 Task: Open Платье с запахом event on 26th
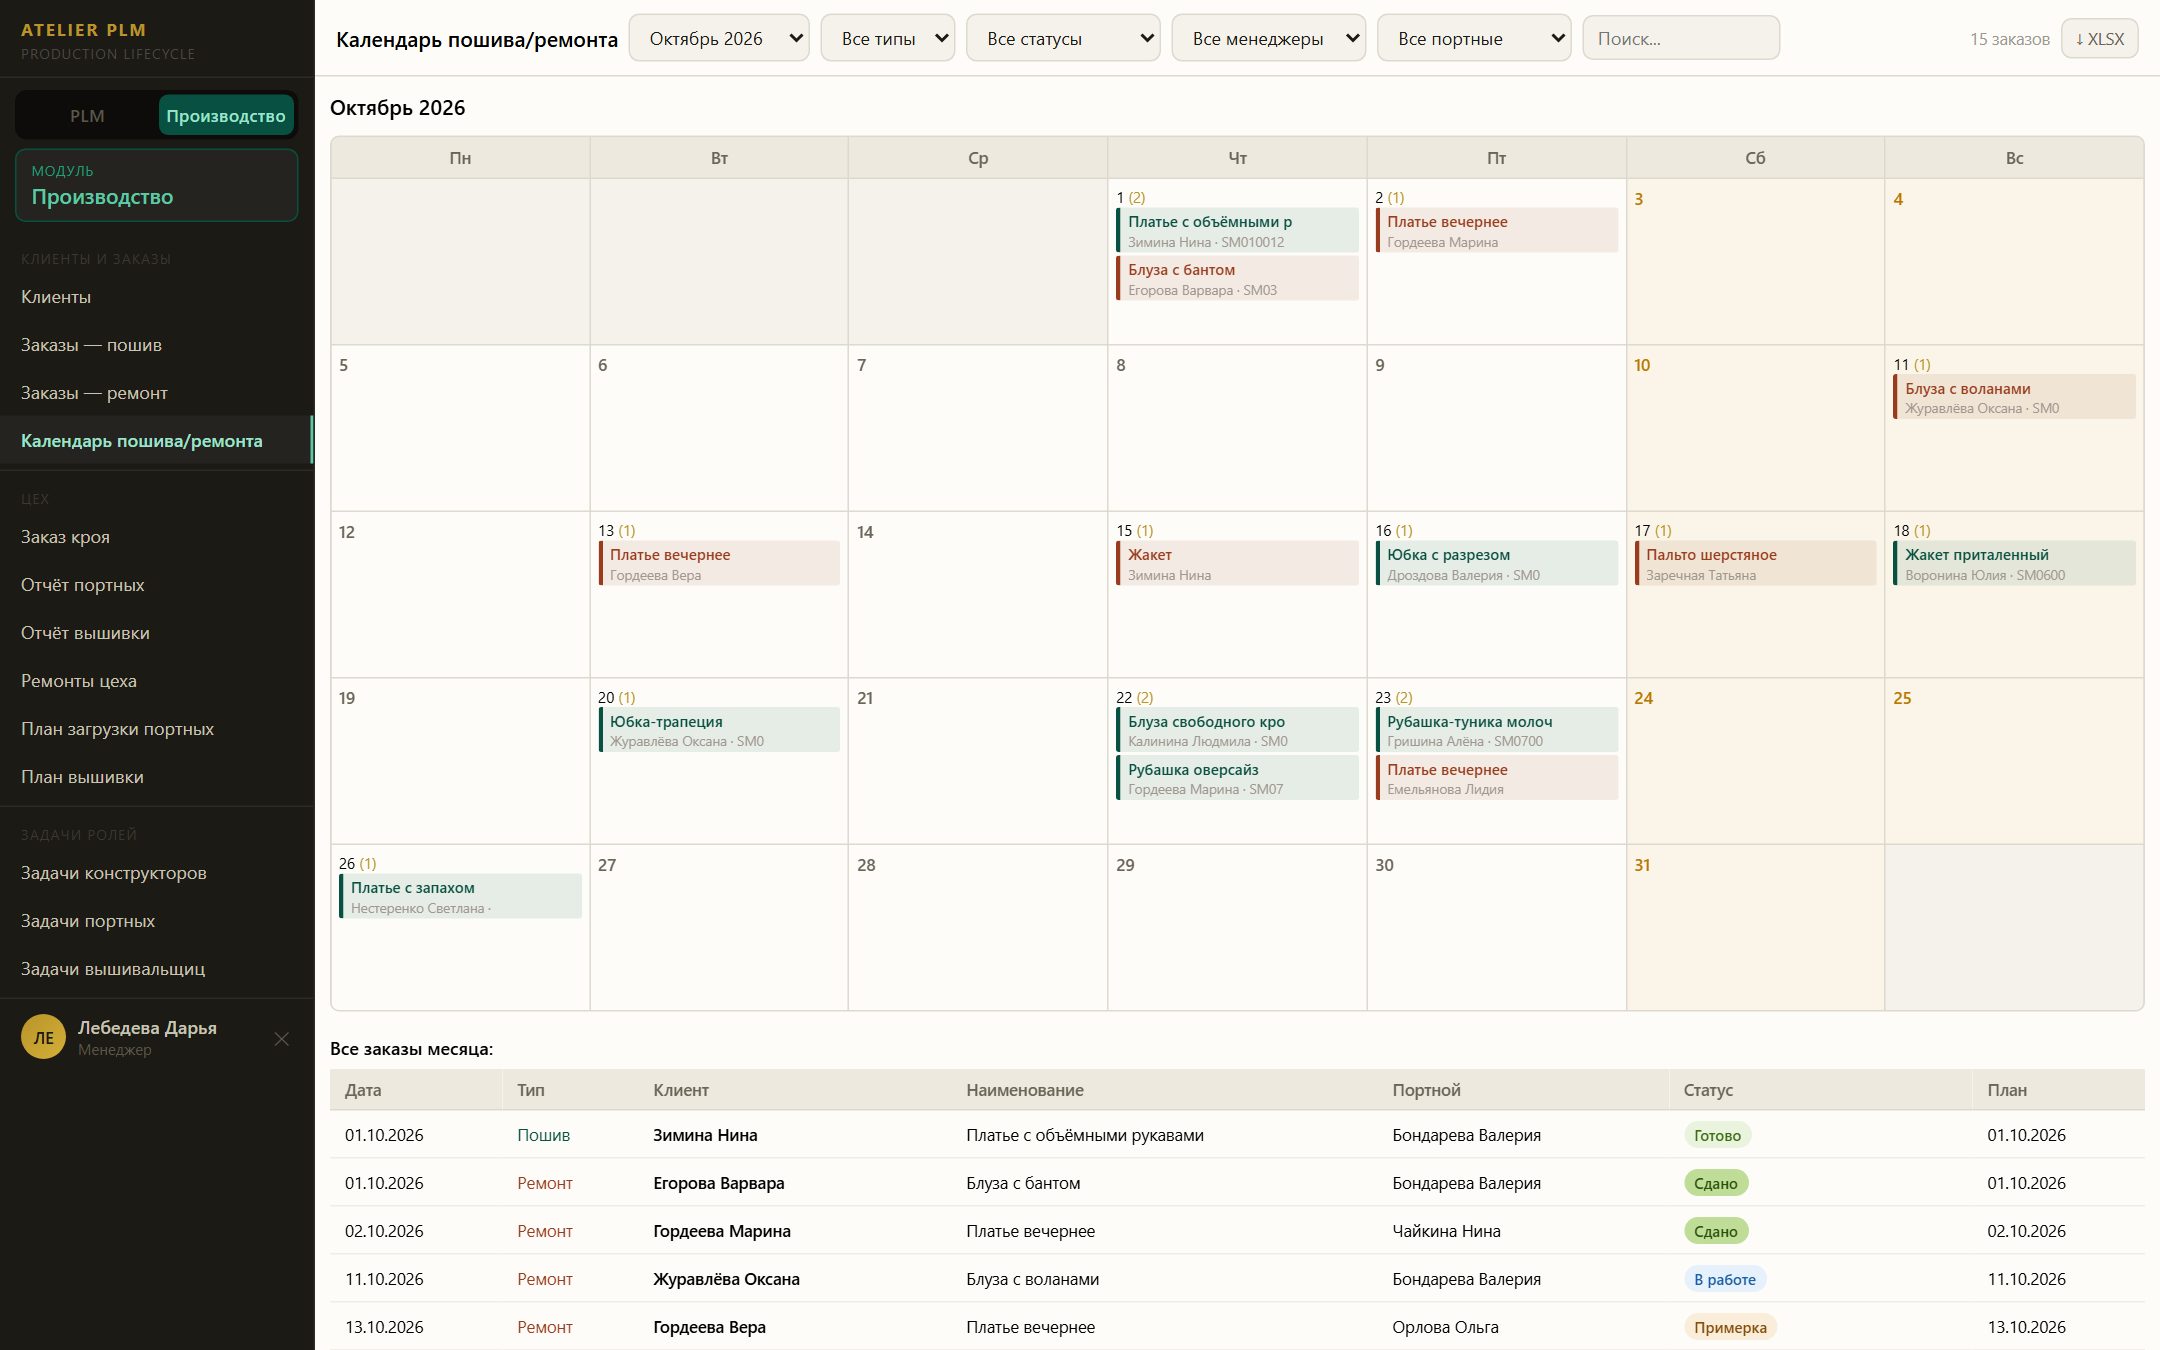[x=460, y=897]
